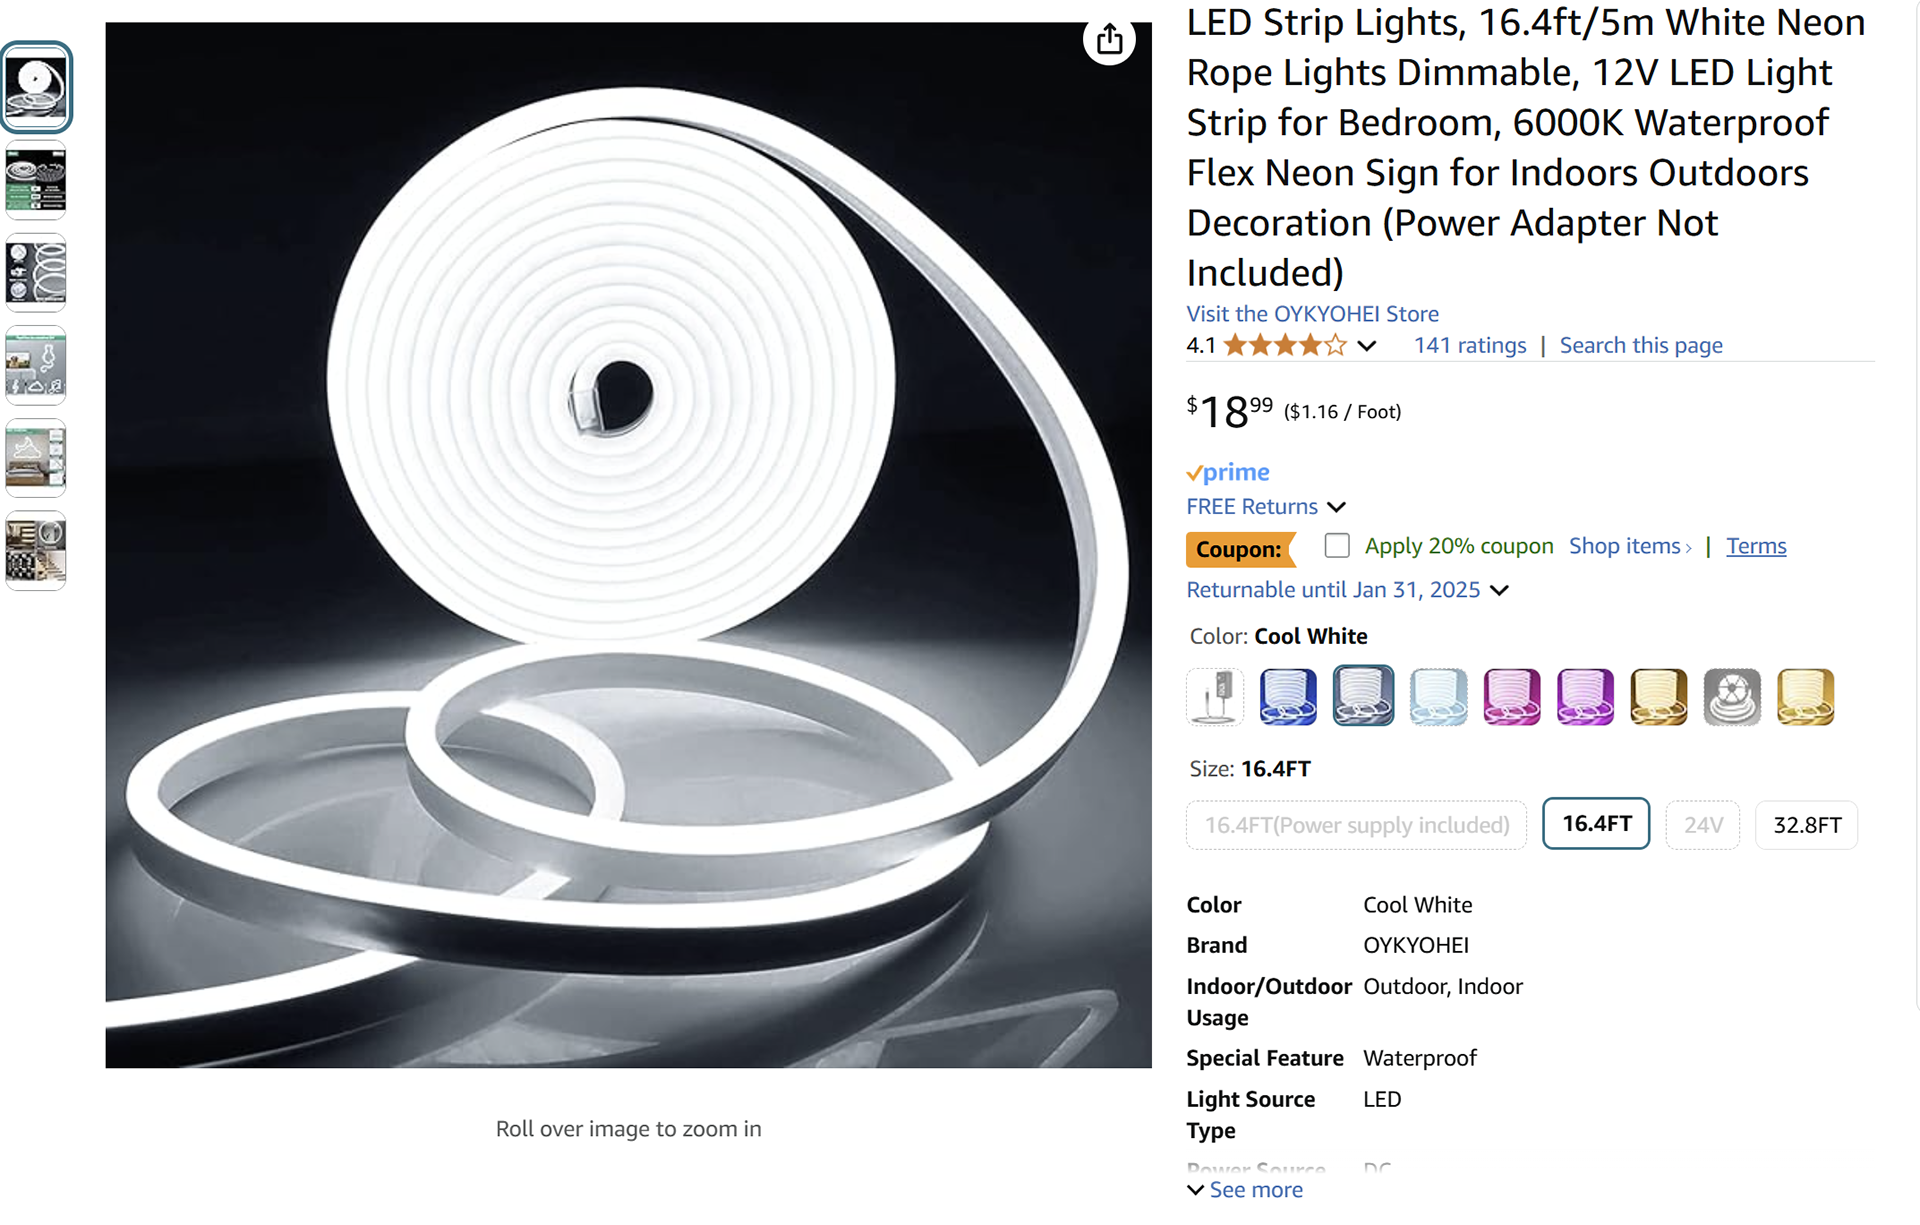The width and height of the screenshot is (1920, 1225).
Task: Select the round coil reel color swatch
Action: point(1732,696)
